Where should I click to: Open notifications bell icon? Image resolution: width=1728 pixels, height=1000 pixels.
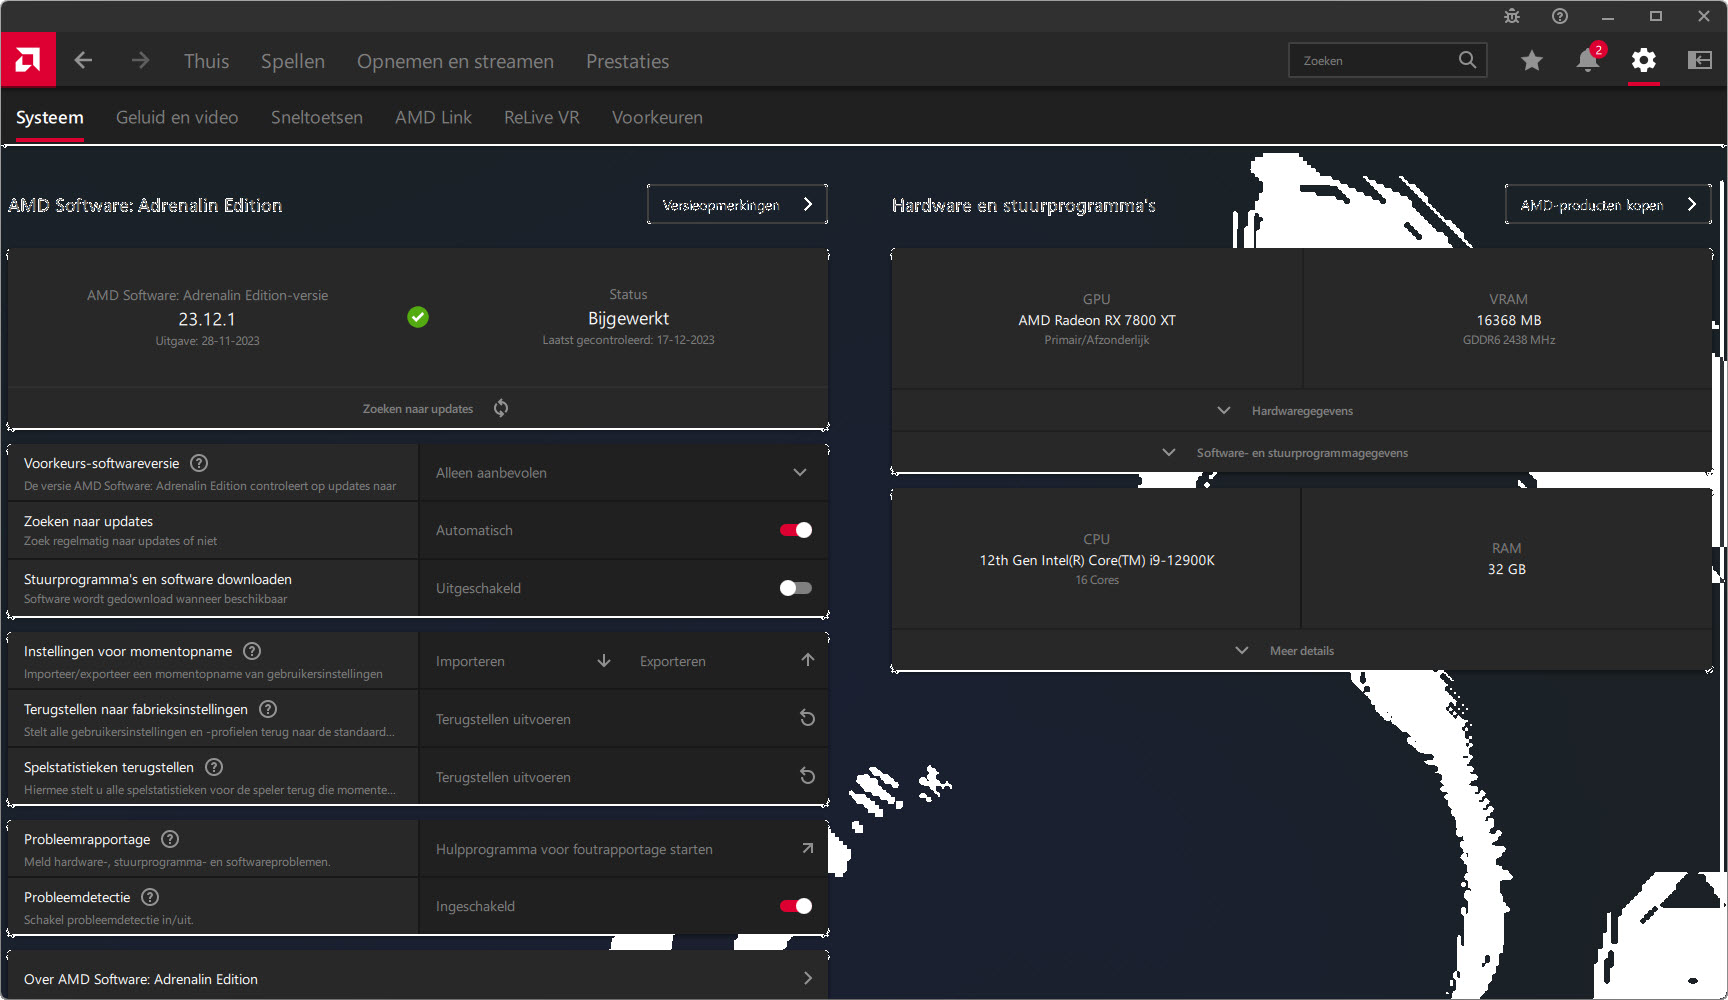click(x=1587, y=61)
